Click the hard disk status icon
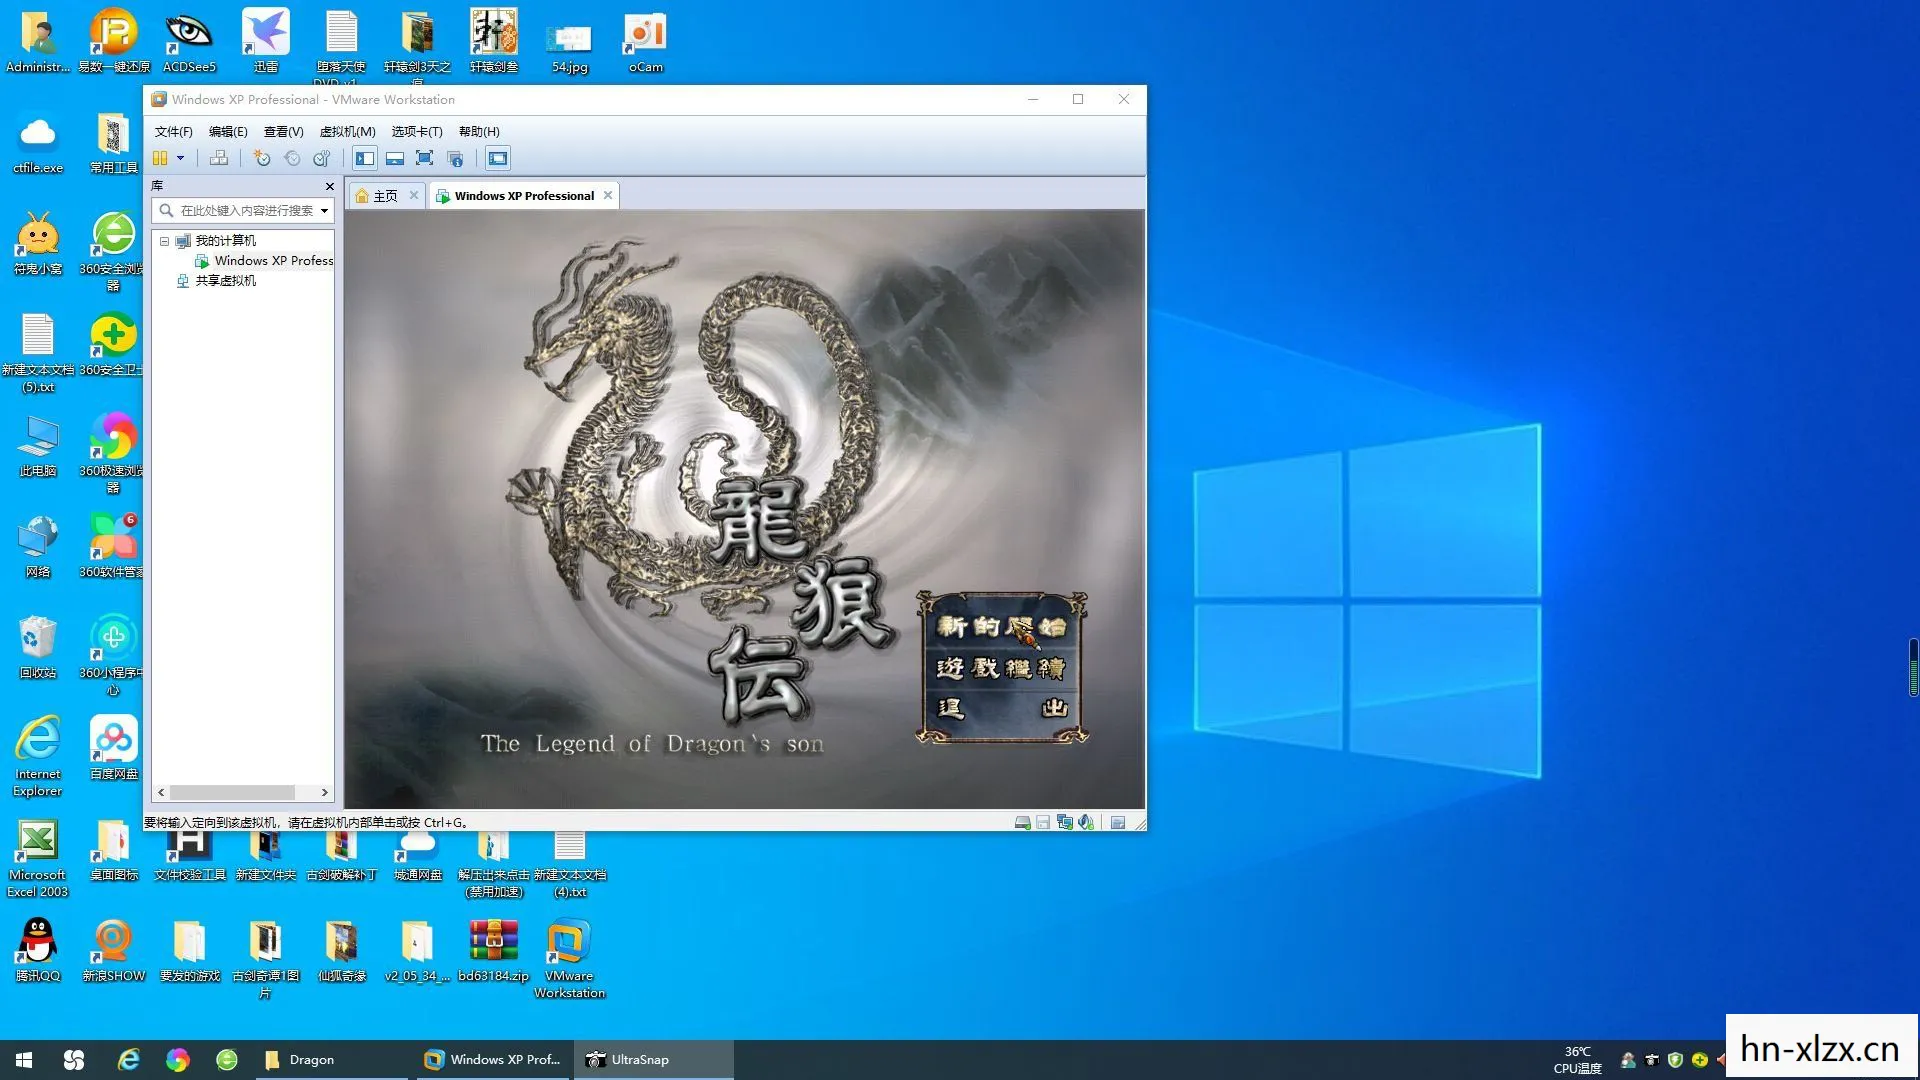This screenshot has width=1920, height=1080. (x=1022, y=822)
